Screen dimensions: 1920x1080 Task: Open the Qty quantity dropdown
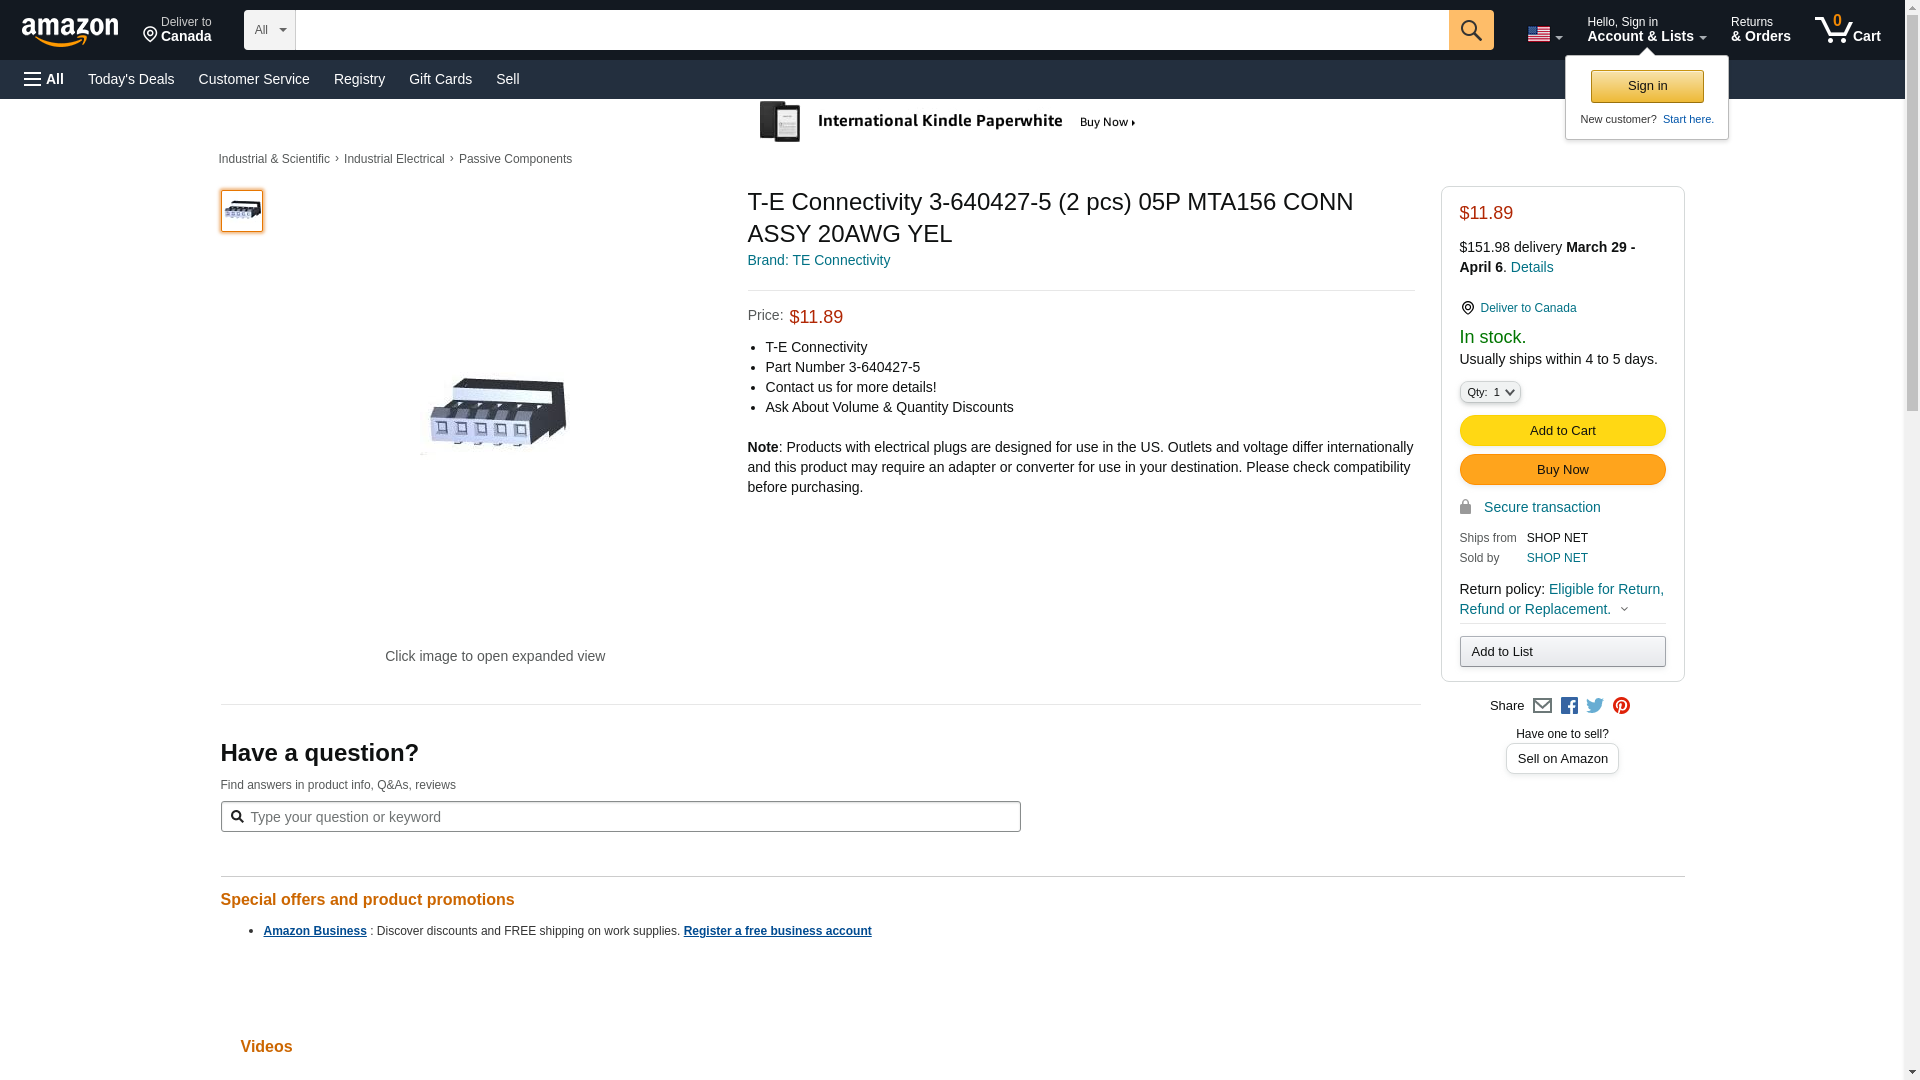pyautogui.click(x=1489, y=392)
